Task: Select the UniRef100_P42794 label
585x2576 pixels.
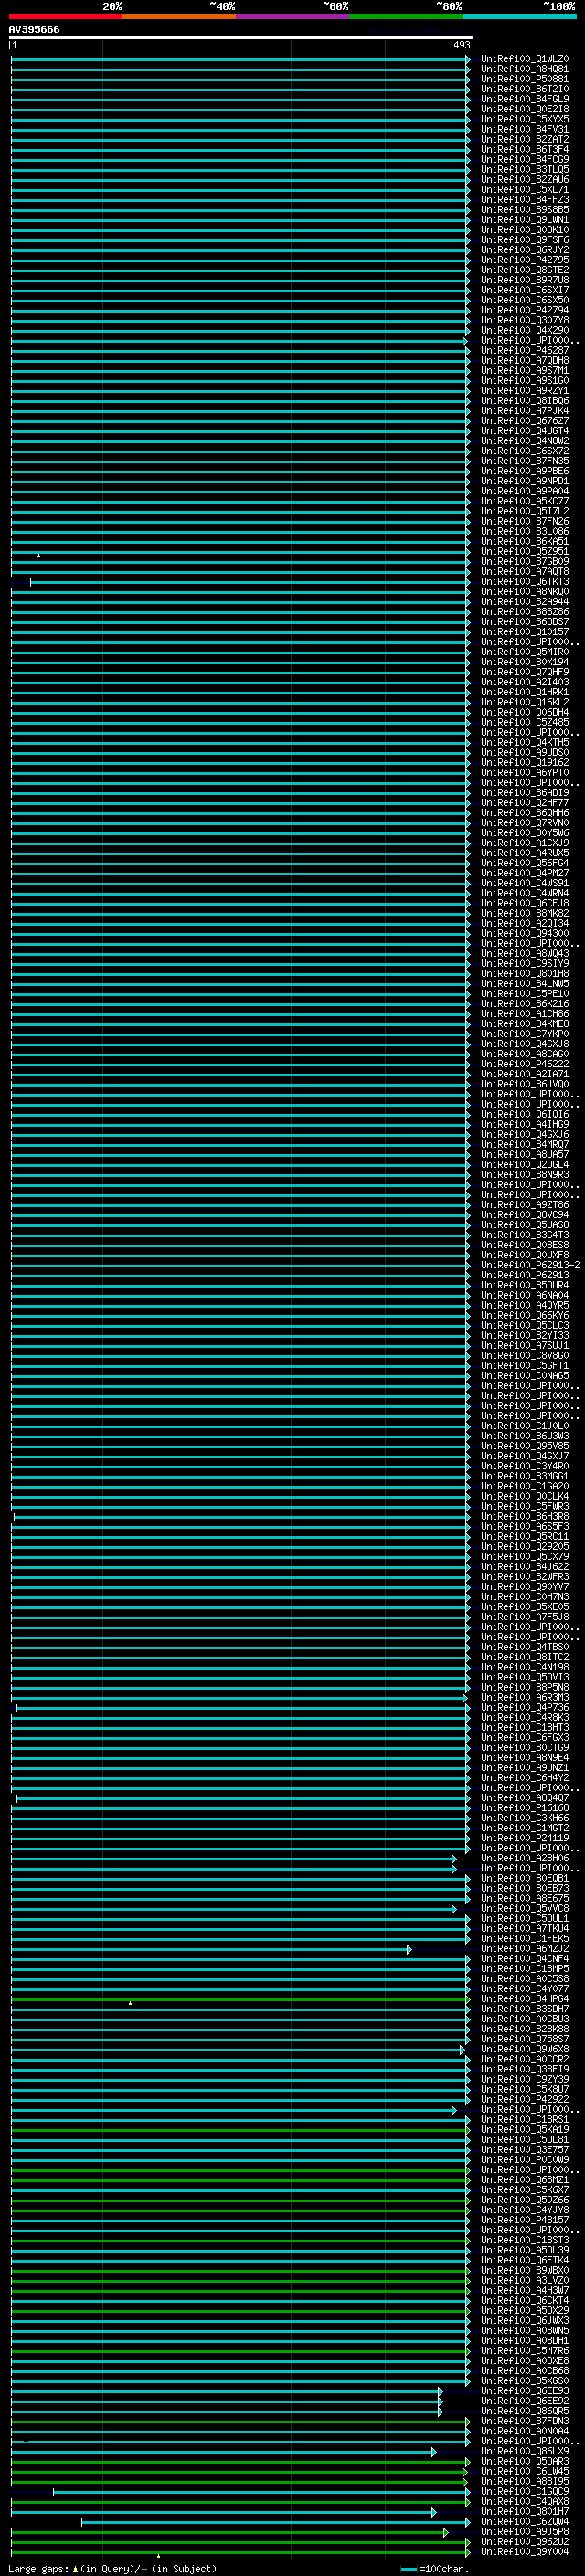Action: click(x=524, y=310)
